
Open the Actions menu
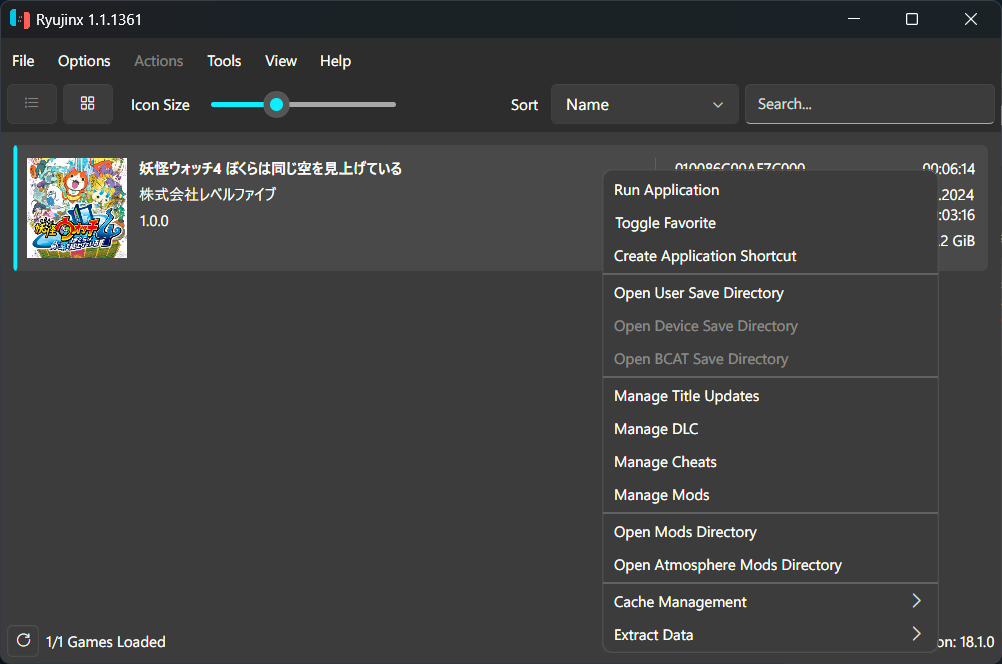158,61
